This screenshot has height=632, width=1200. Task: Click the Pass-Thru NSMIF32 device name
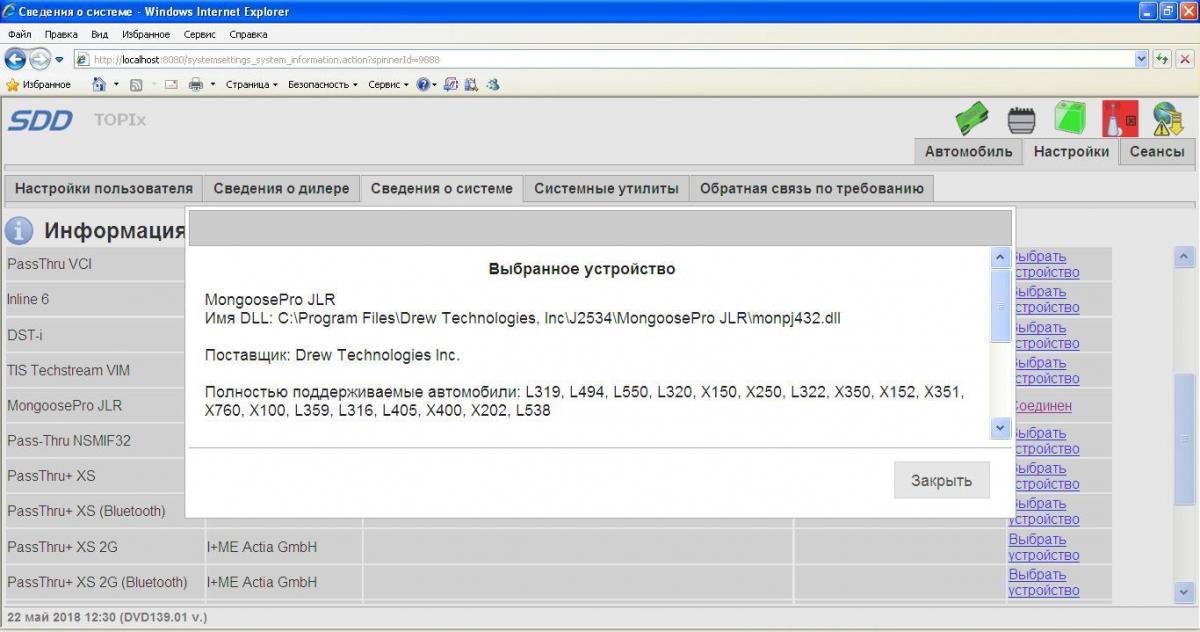[69, 441]
